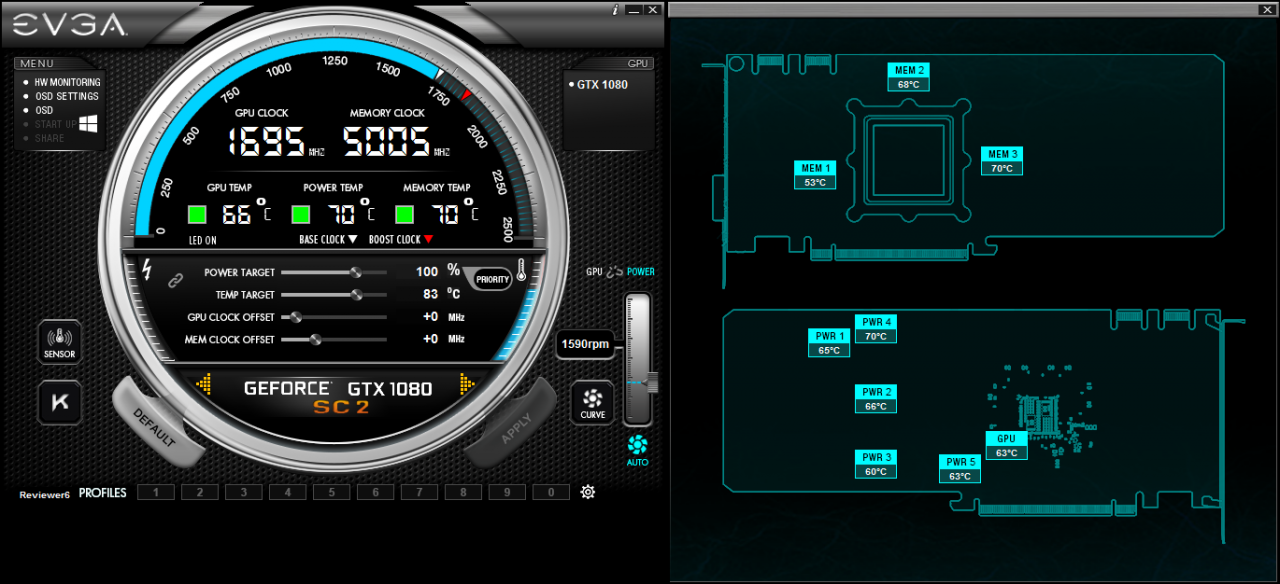
Task: Select profile slot 3
Action: click(244, 492)
